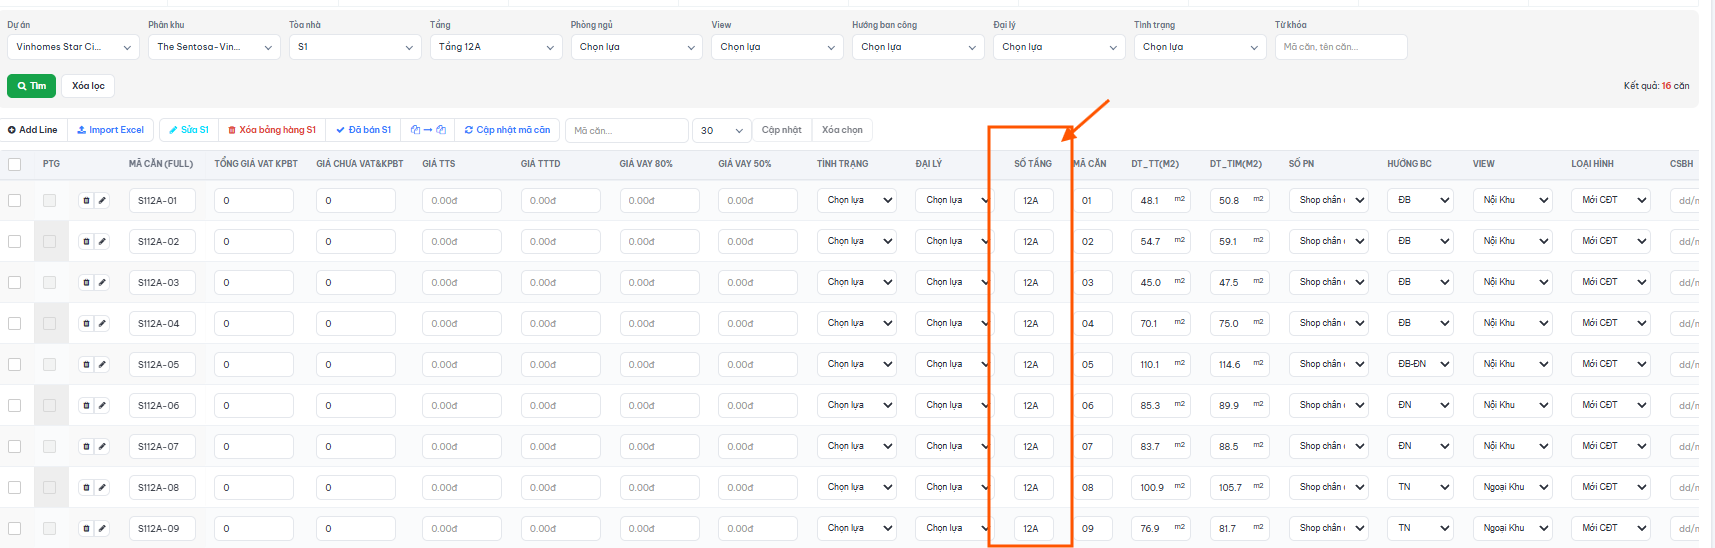1715x548 pixels.
Task: Click the Cập nhật button in toolbar
Action: tap(782, 130)
